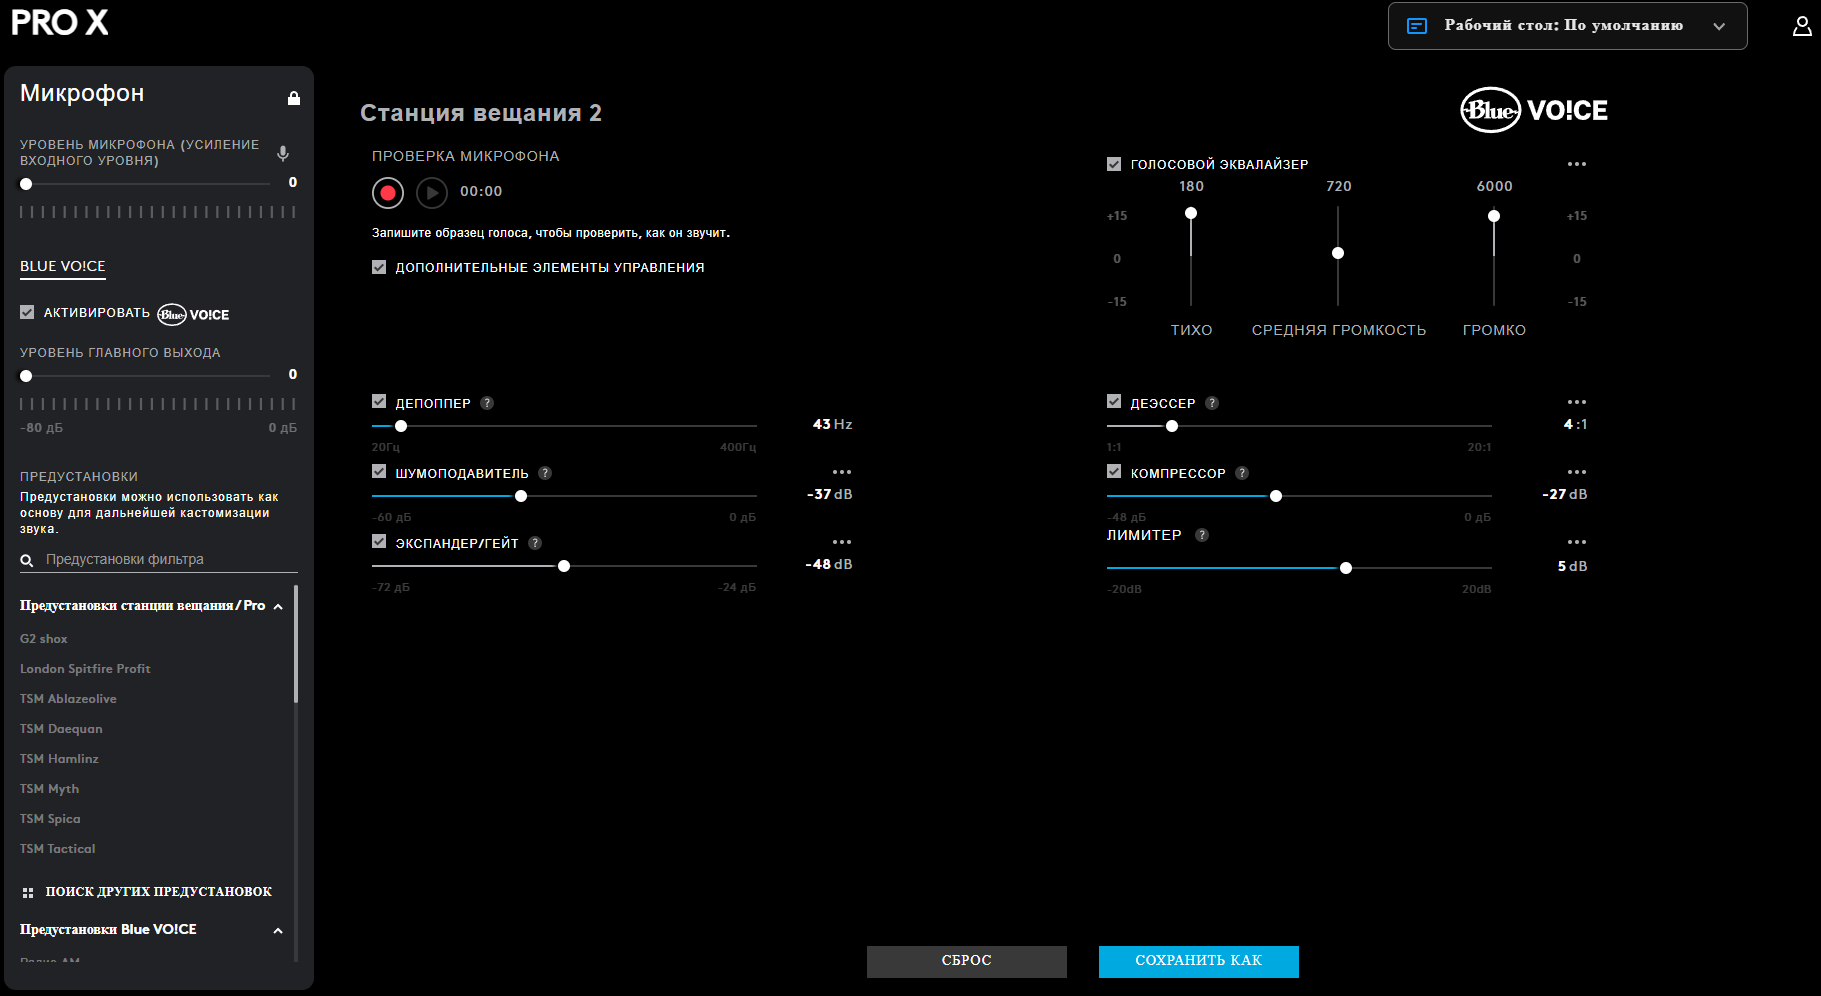Toggle Активировать Blue VO!CE checkbox
1821x996 pixels.
coord(27,312)
